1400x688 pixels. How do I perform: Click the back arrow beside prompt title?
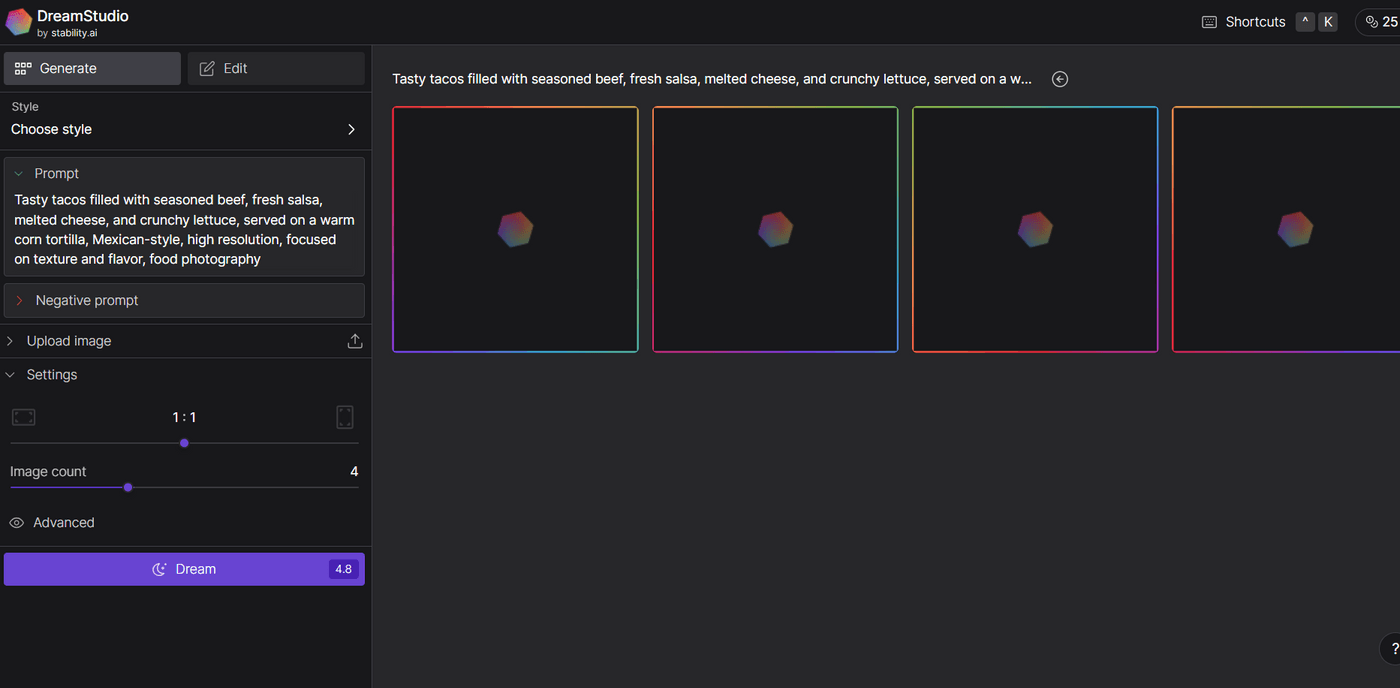click(x=1060, y=79)
